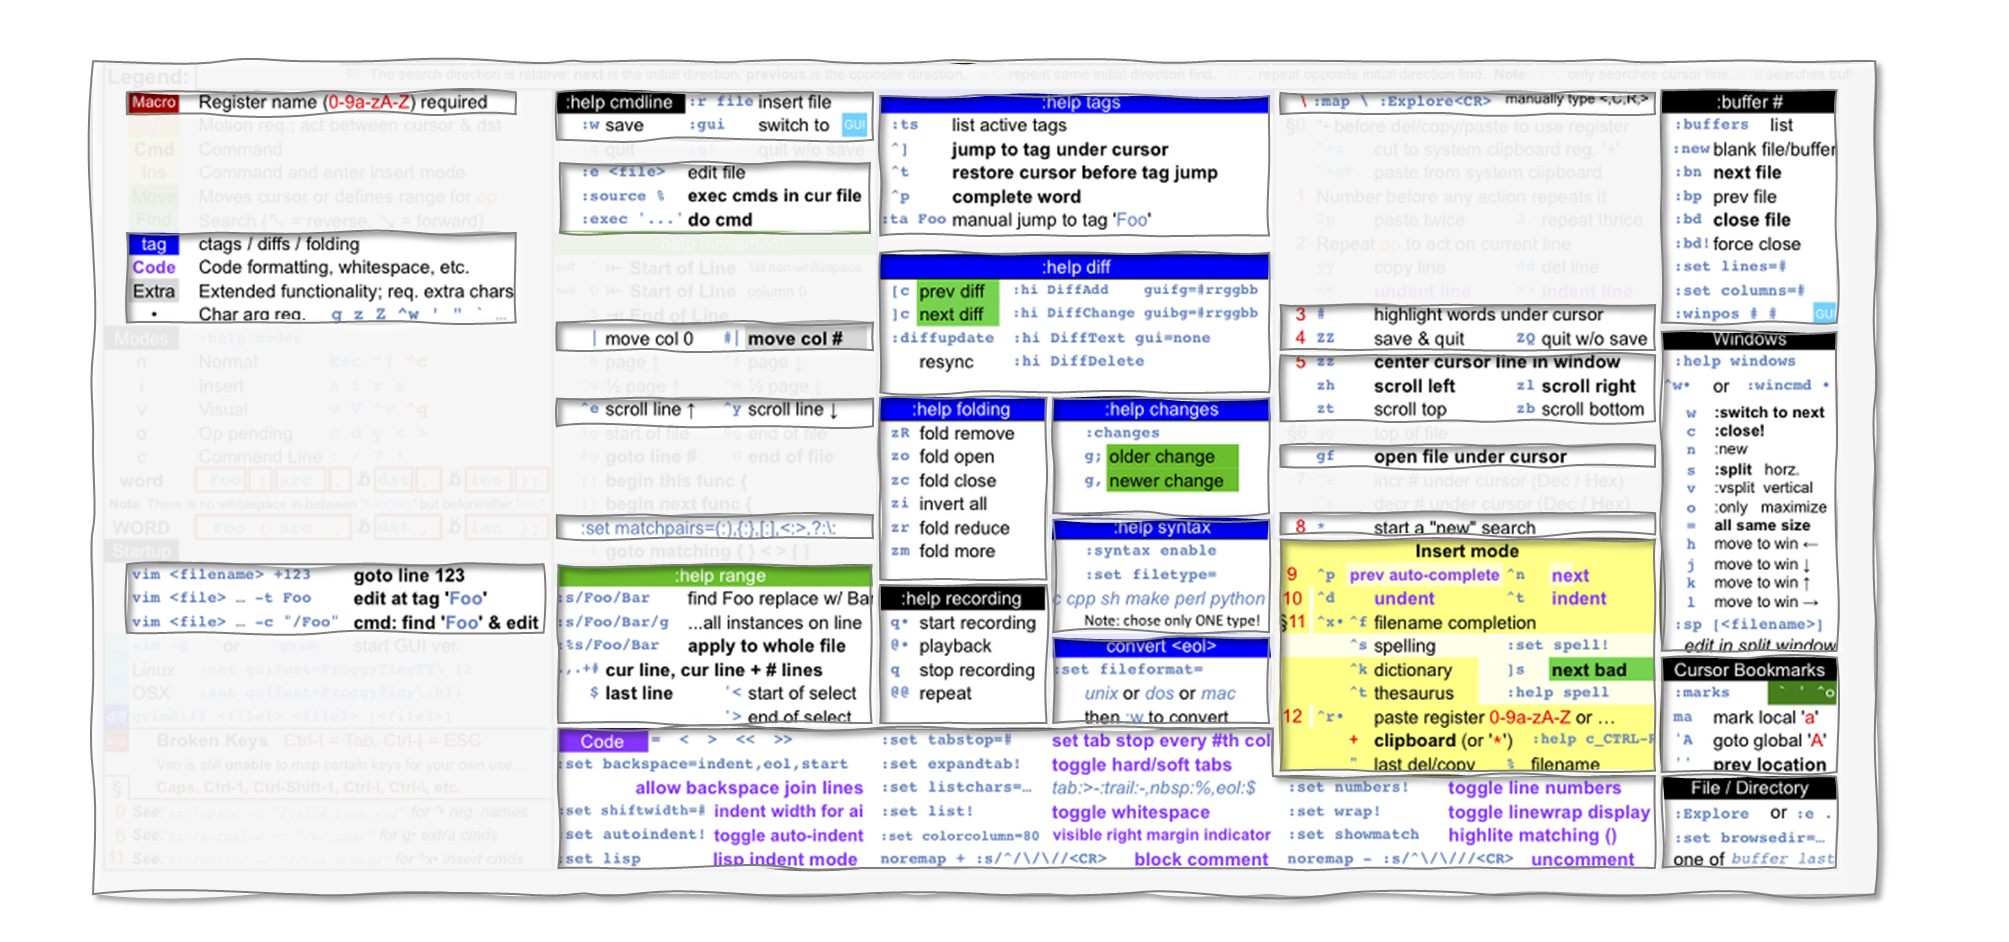The image size is (2009, 942).
Task: Click the 'thesaurus' entry
Action: click(1413, 694)
